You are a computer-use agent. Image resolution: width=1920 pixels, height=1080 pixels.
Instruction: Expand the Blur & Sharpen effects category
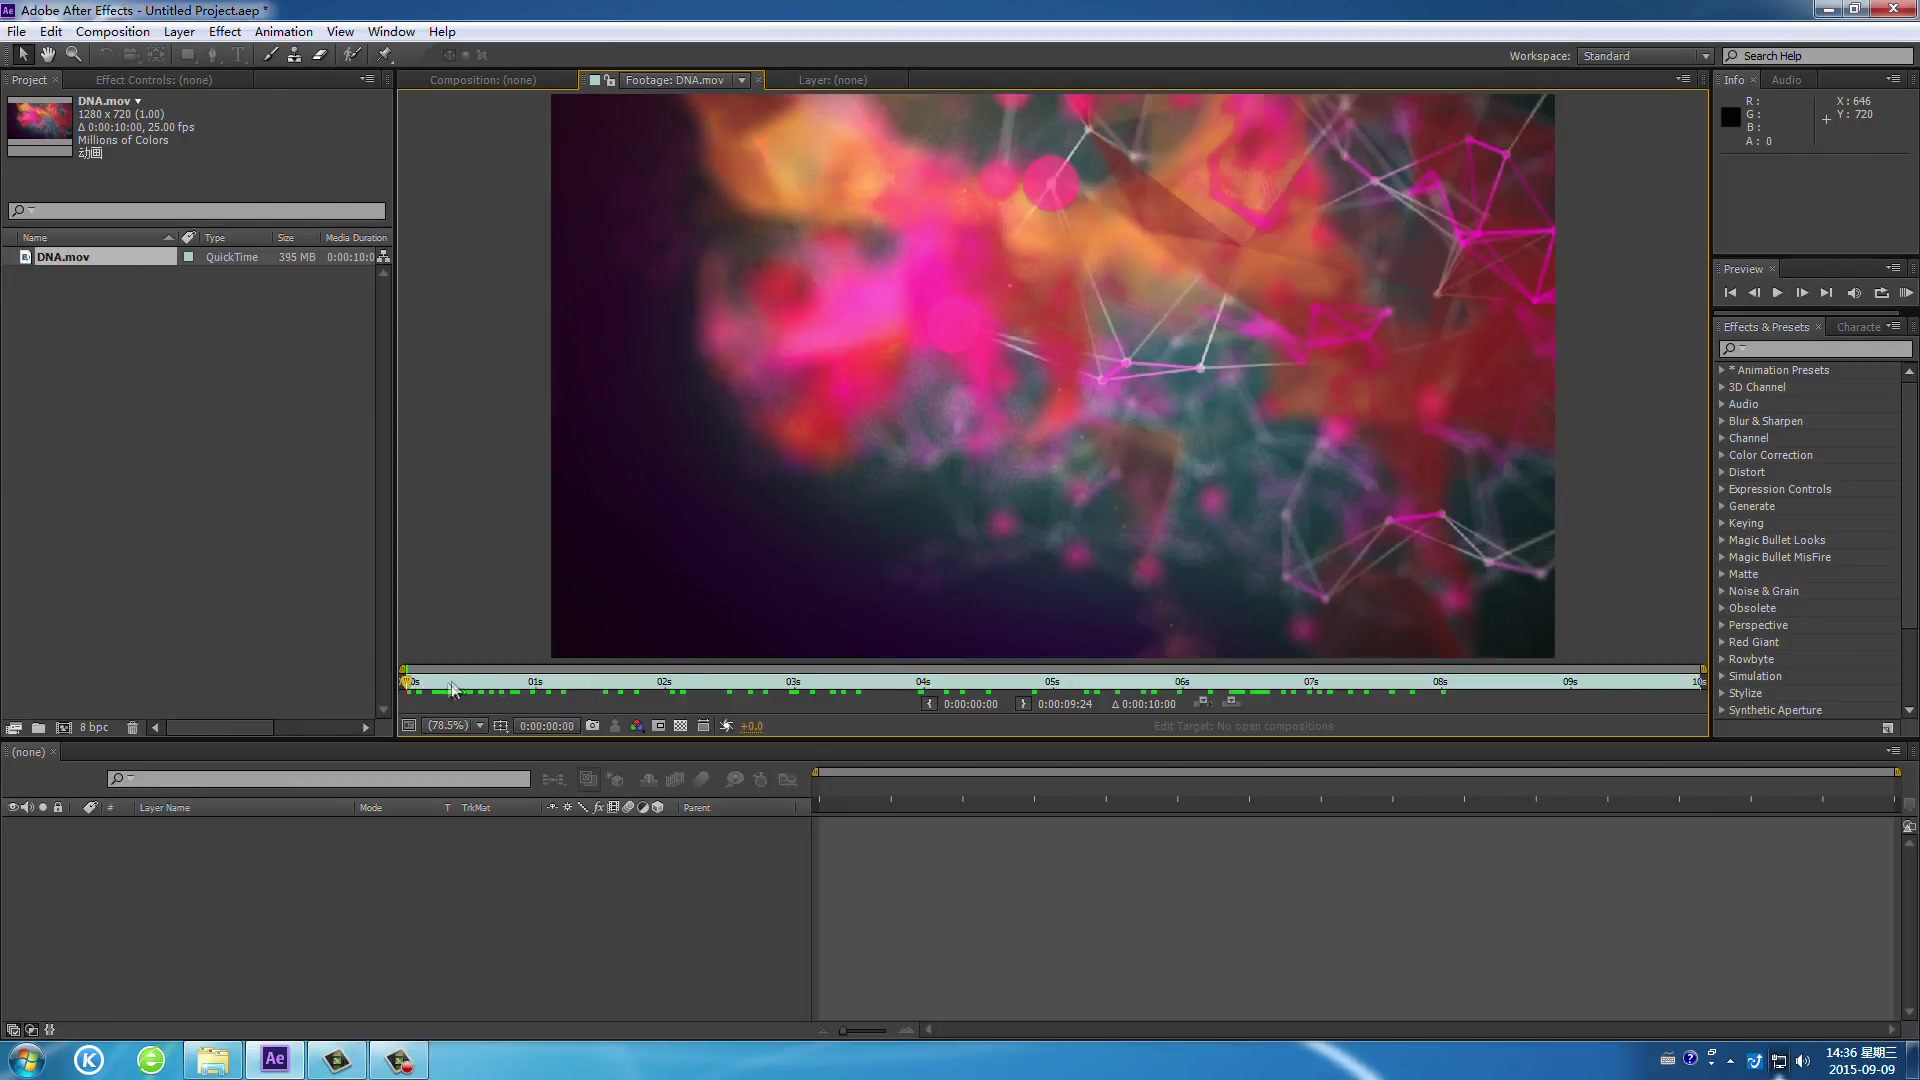point(1722,421)
